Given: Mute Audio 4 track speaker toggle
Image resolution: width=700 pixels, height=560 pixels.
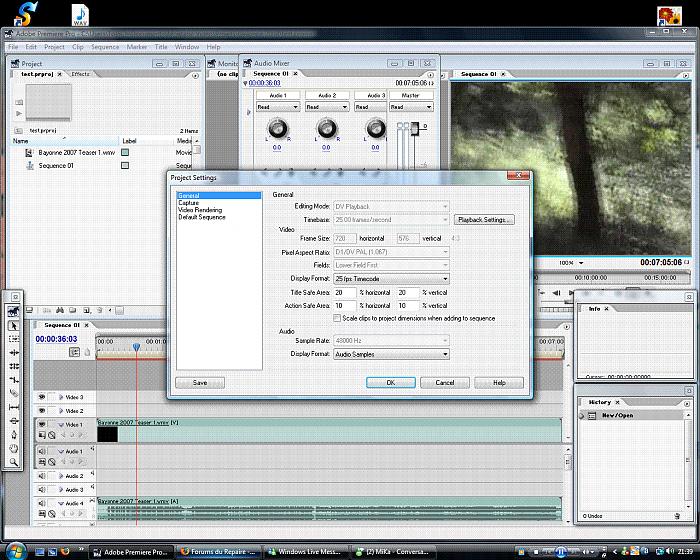Looking at the screenshot, I should [42, 503].
